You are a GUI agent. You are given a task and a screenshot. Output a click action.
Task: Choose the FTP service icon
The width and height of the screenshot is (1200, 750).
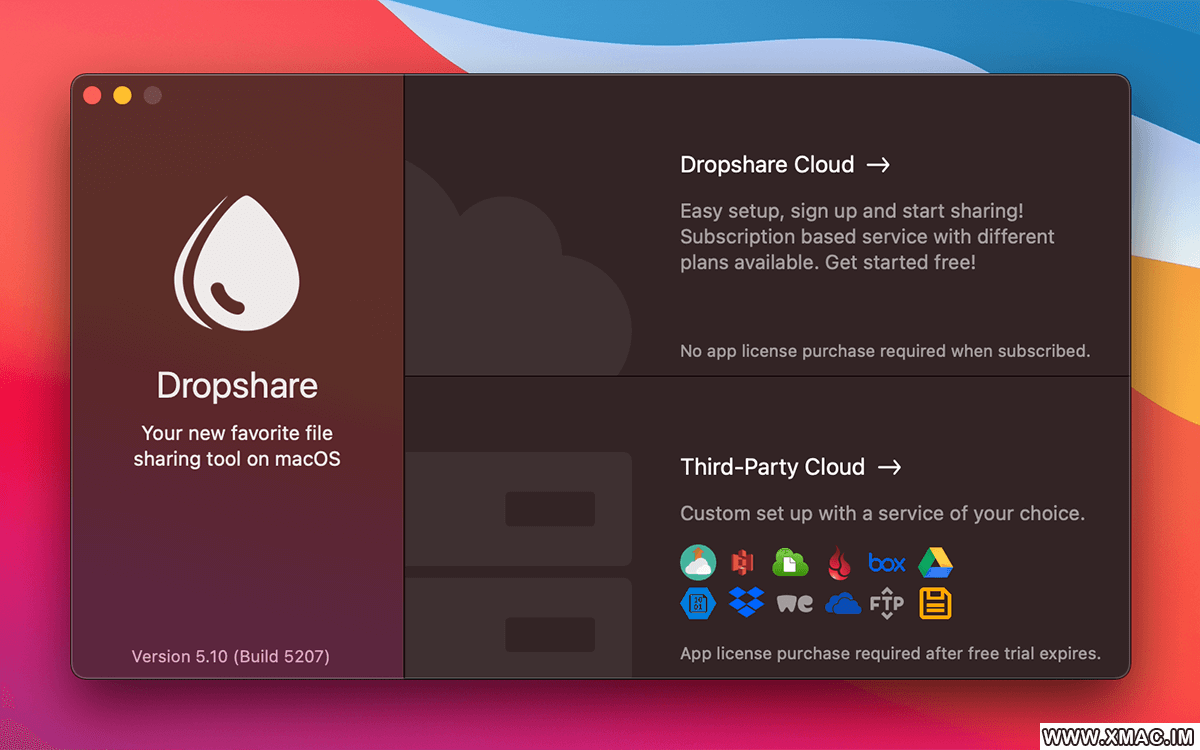(x=886, y=603)
